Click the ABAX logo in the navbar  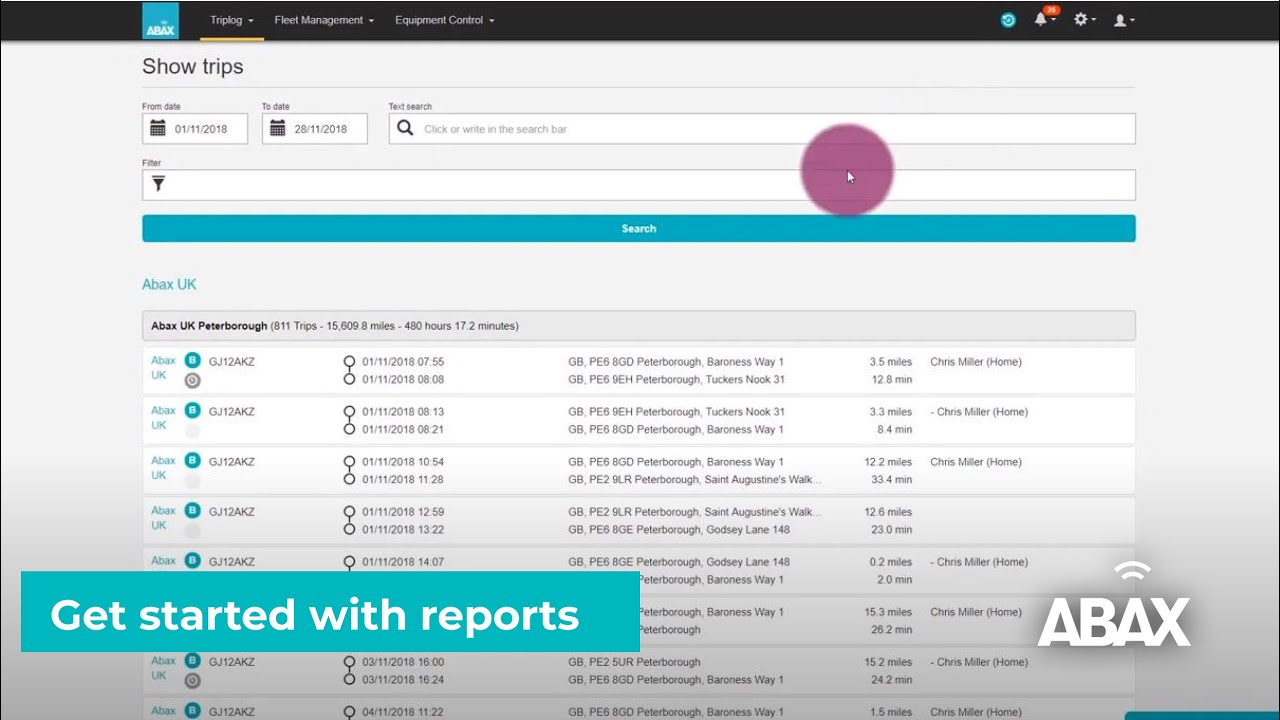[161, 20]
